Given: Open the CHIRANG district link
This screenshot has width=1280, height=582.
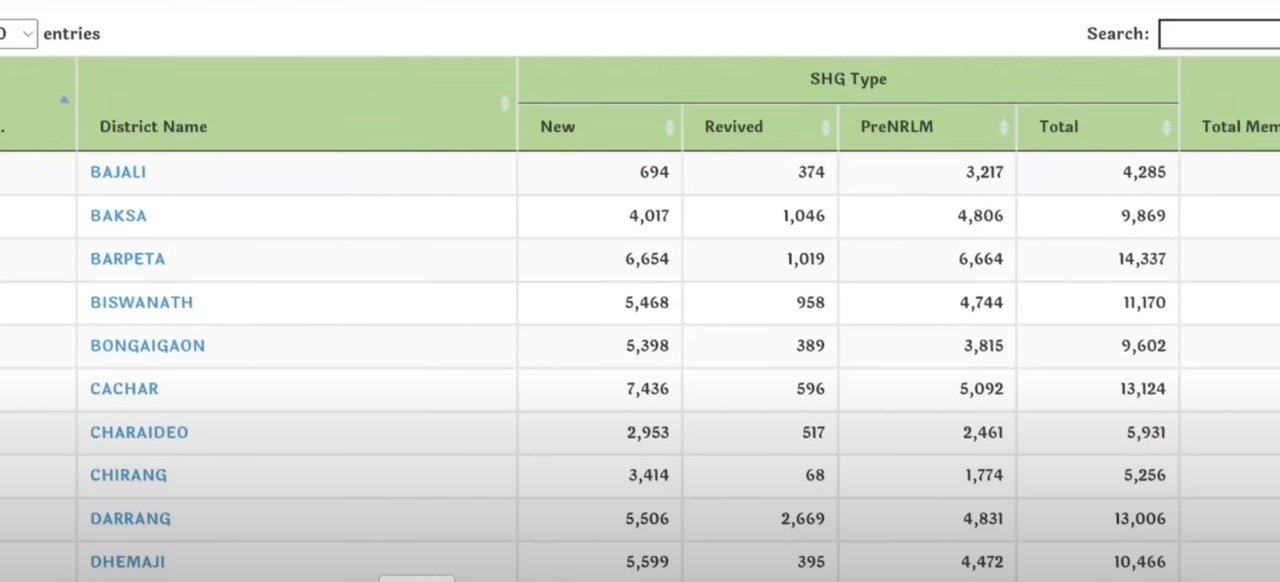Looking at the screenshot, I should click(129, 475).
